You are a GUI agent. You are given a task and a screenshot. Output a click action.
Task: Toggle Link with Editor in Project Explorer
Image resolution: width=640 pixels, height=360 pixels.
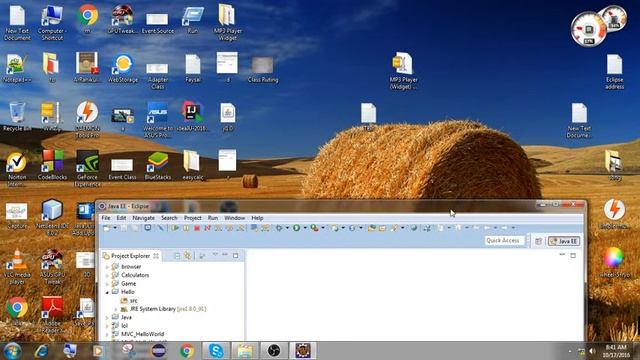188,256
